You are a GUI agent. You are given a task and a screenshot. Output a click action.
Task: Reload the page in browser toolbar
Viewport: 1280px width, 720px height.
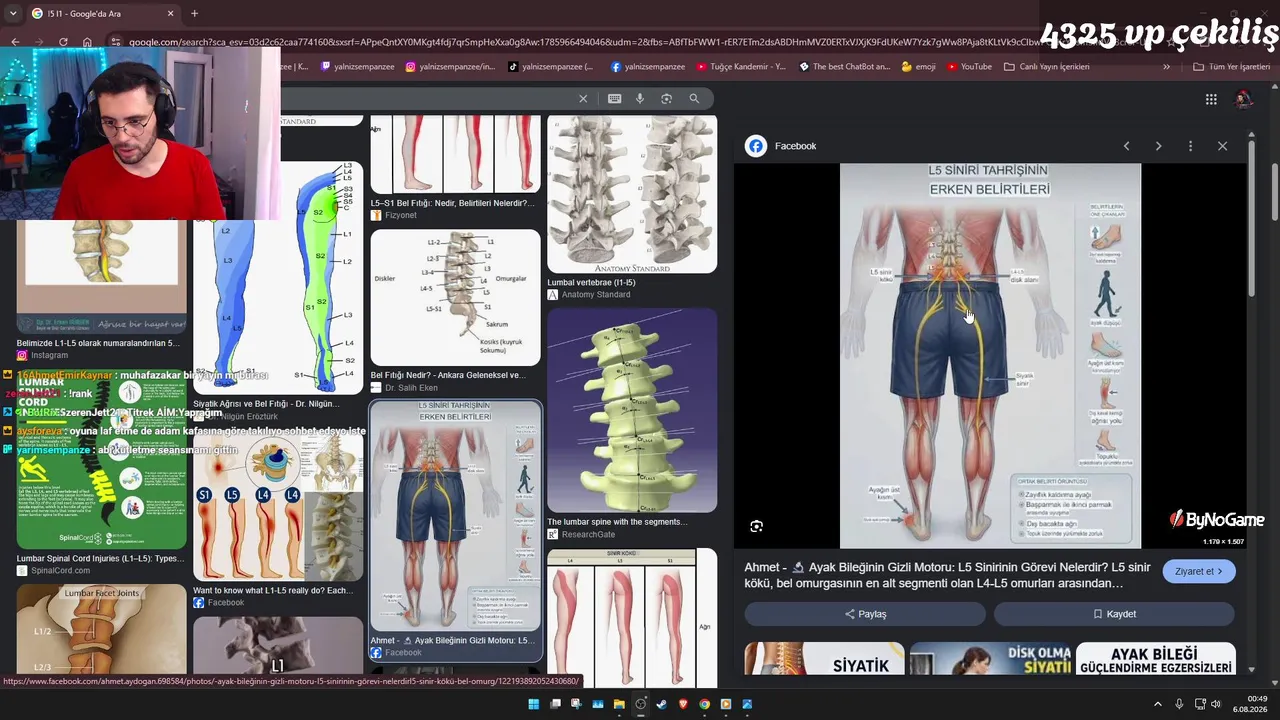(x=63, y=42)
